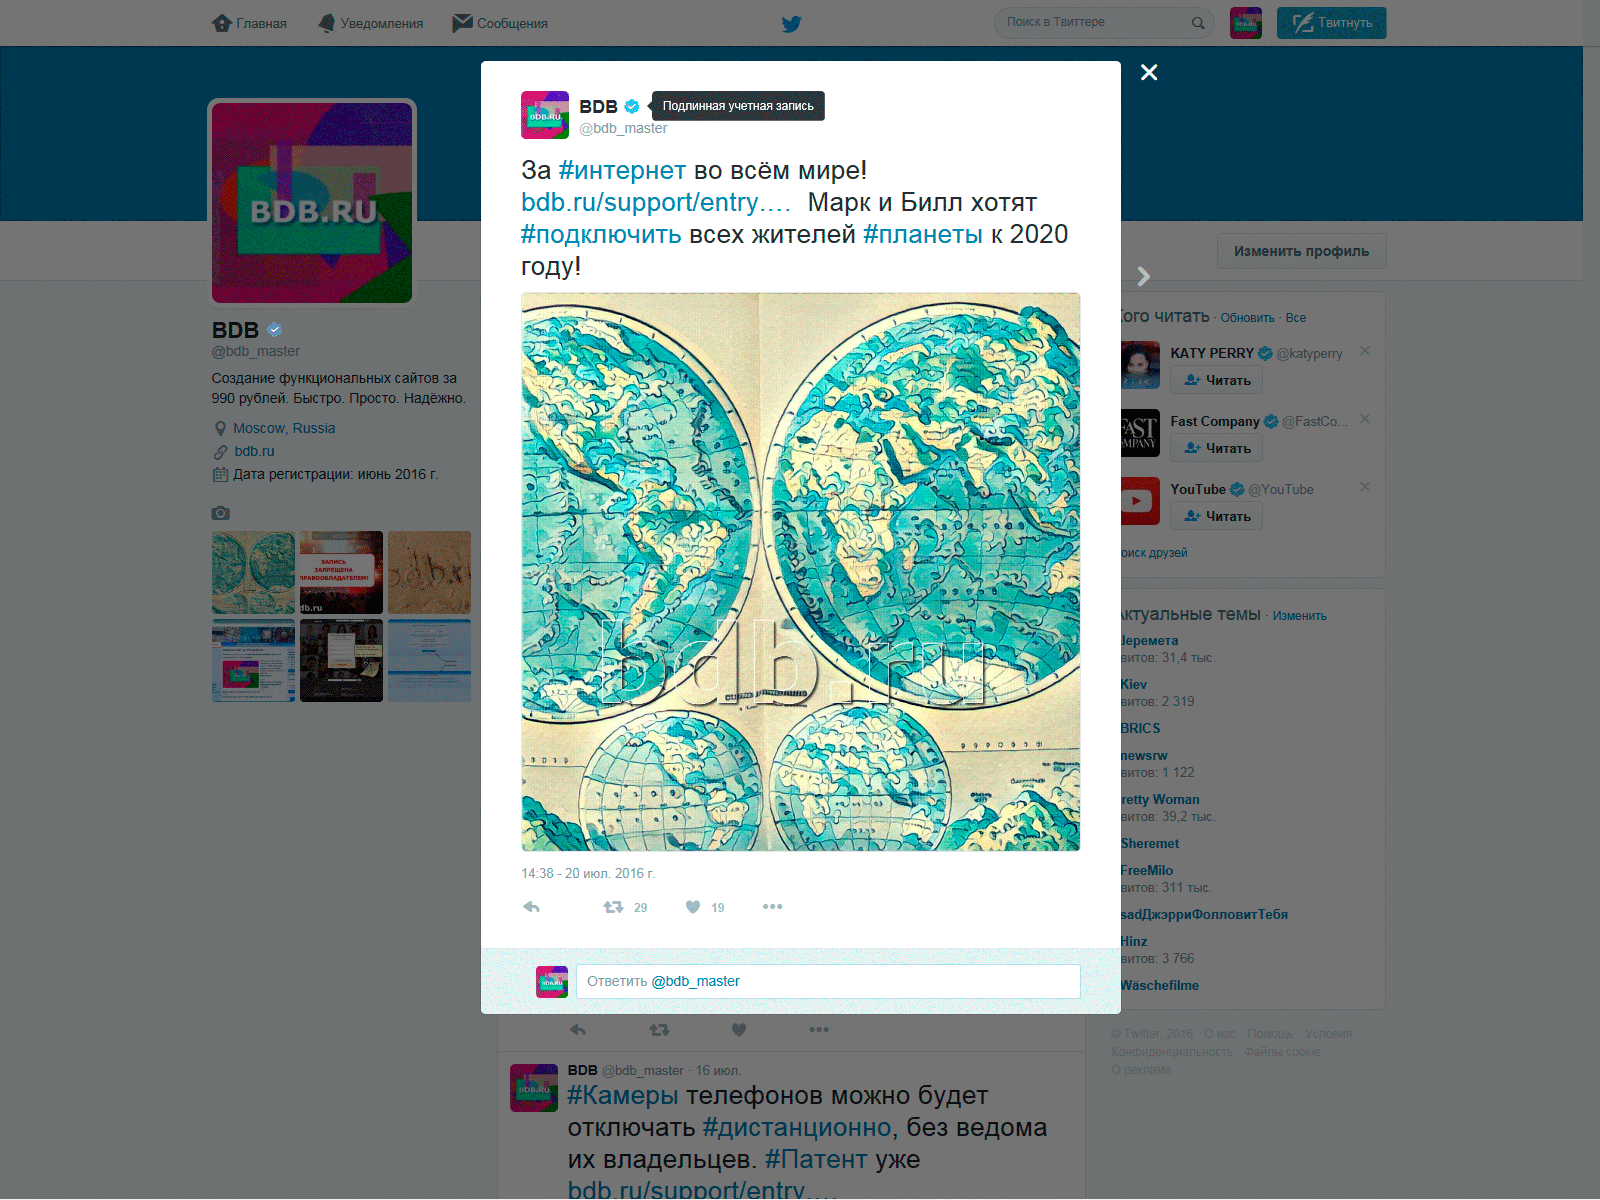This screenshot has width=1600, height=1200.
Task: Open the bdb.ru/support/entry link in tweet
Action: click(656, 203)
